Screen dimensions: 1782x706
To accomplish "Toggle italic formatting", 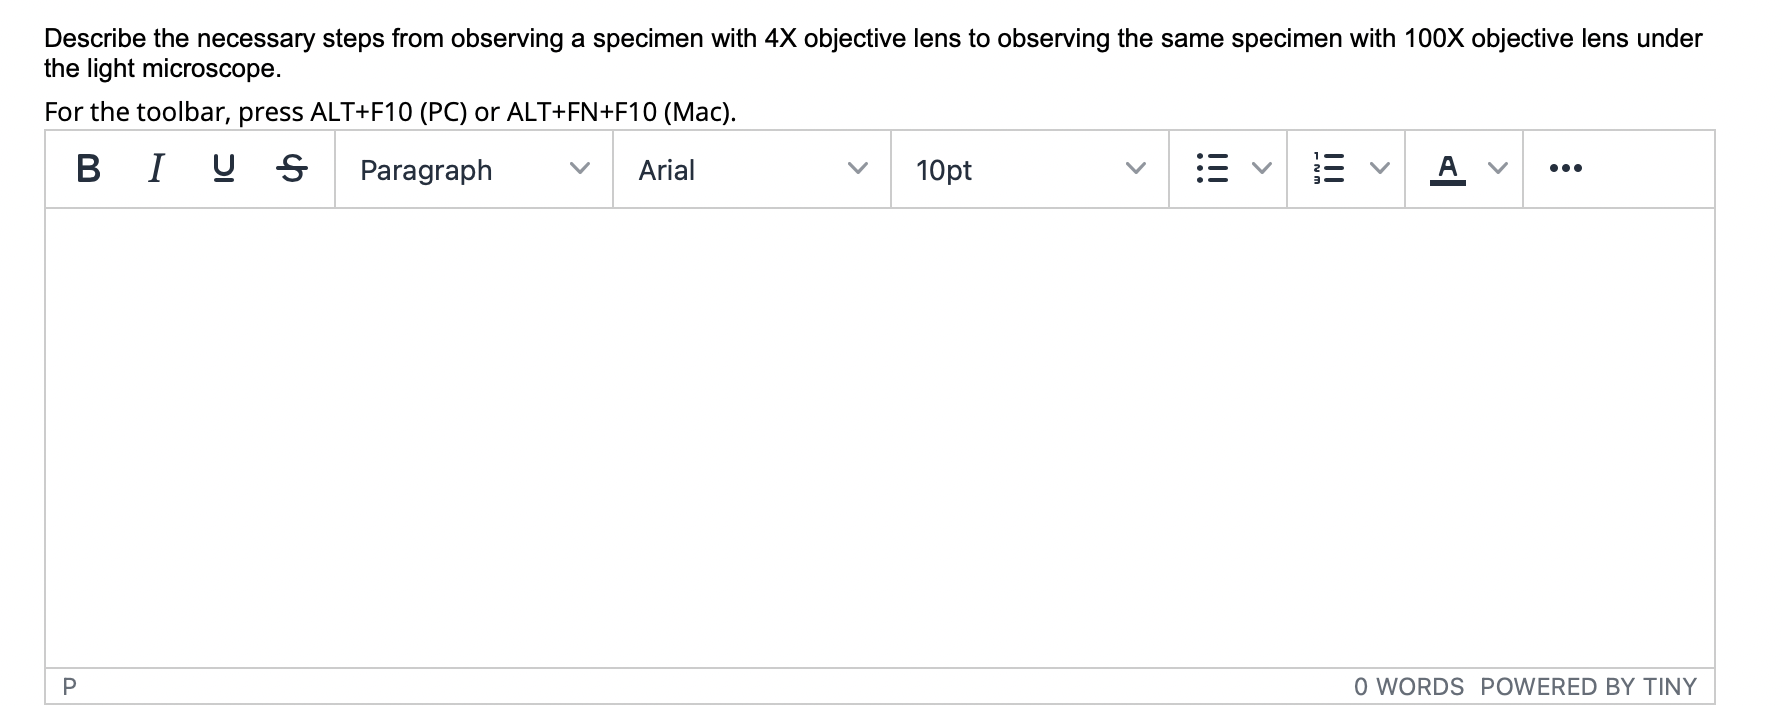I will 155,170.
